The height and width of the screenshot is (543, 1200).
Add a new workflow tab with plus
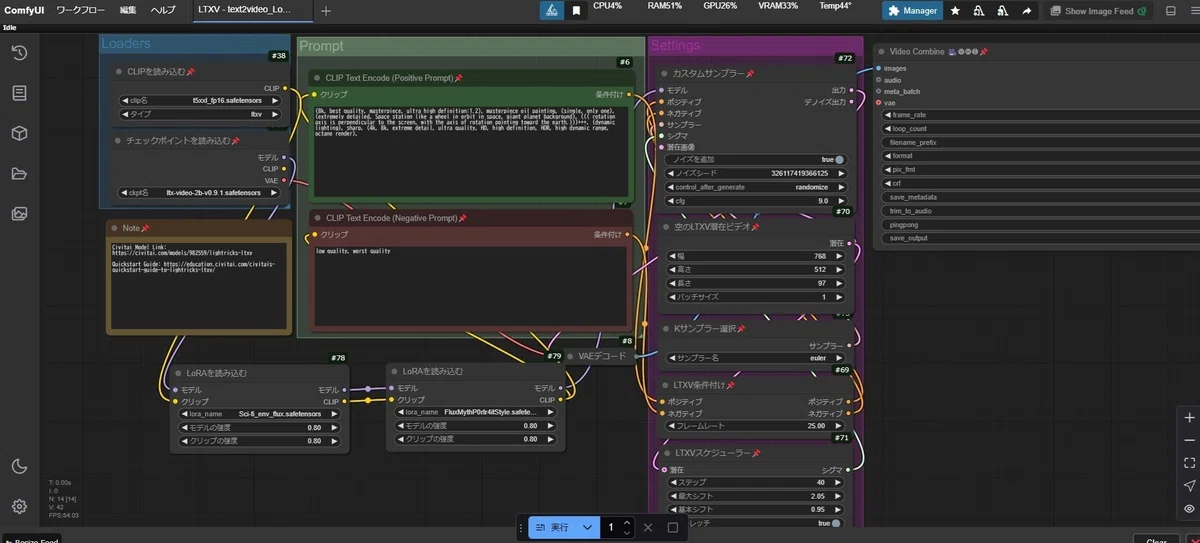click(x=326, y=11)
